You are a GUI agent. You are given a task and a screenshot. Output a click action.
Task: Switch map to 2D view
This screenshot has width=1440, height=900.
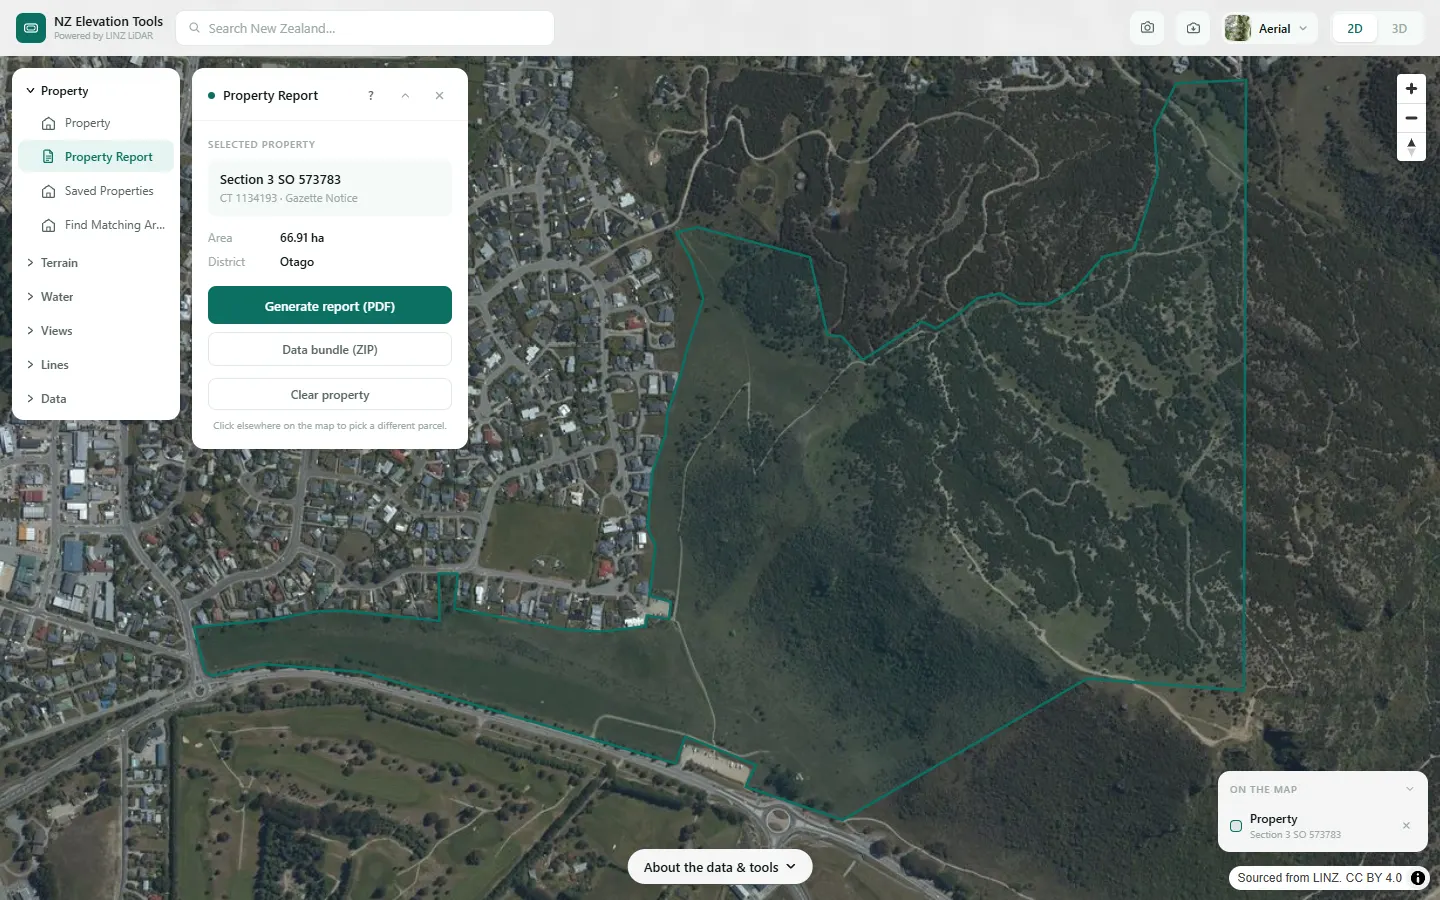coord(1355,28)
